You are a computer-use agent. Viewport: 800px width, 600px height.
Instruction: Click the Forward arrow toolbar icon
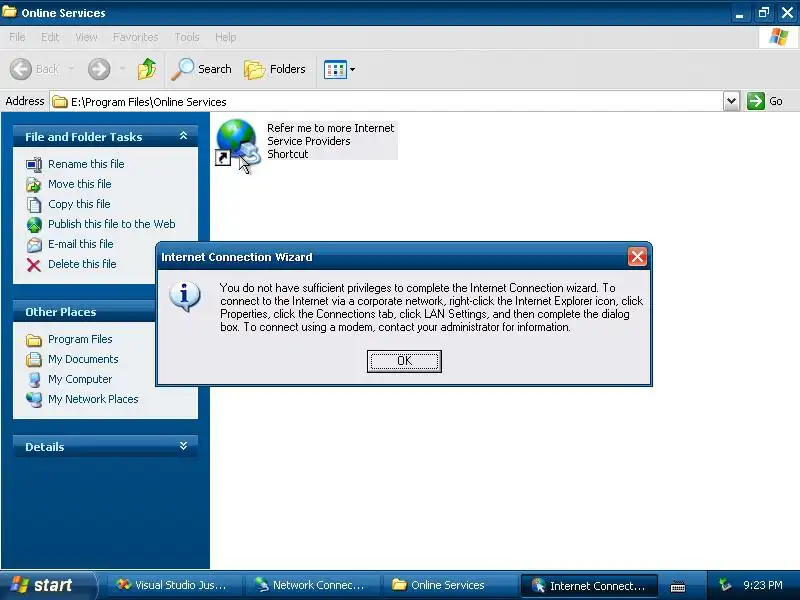(x=99, y=69)
